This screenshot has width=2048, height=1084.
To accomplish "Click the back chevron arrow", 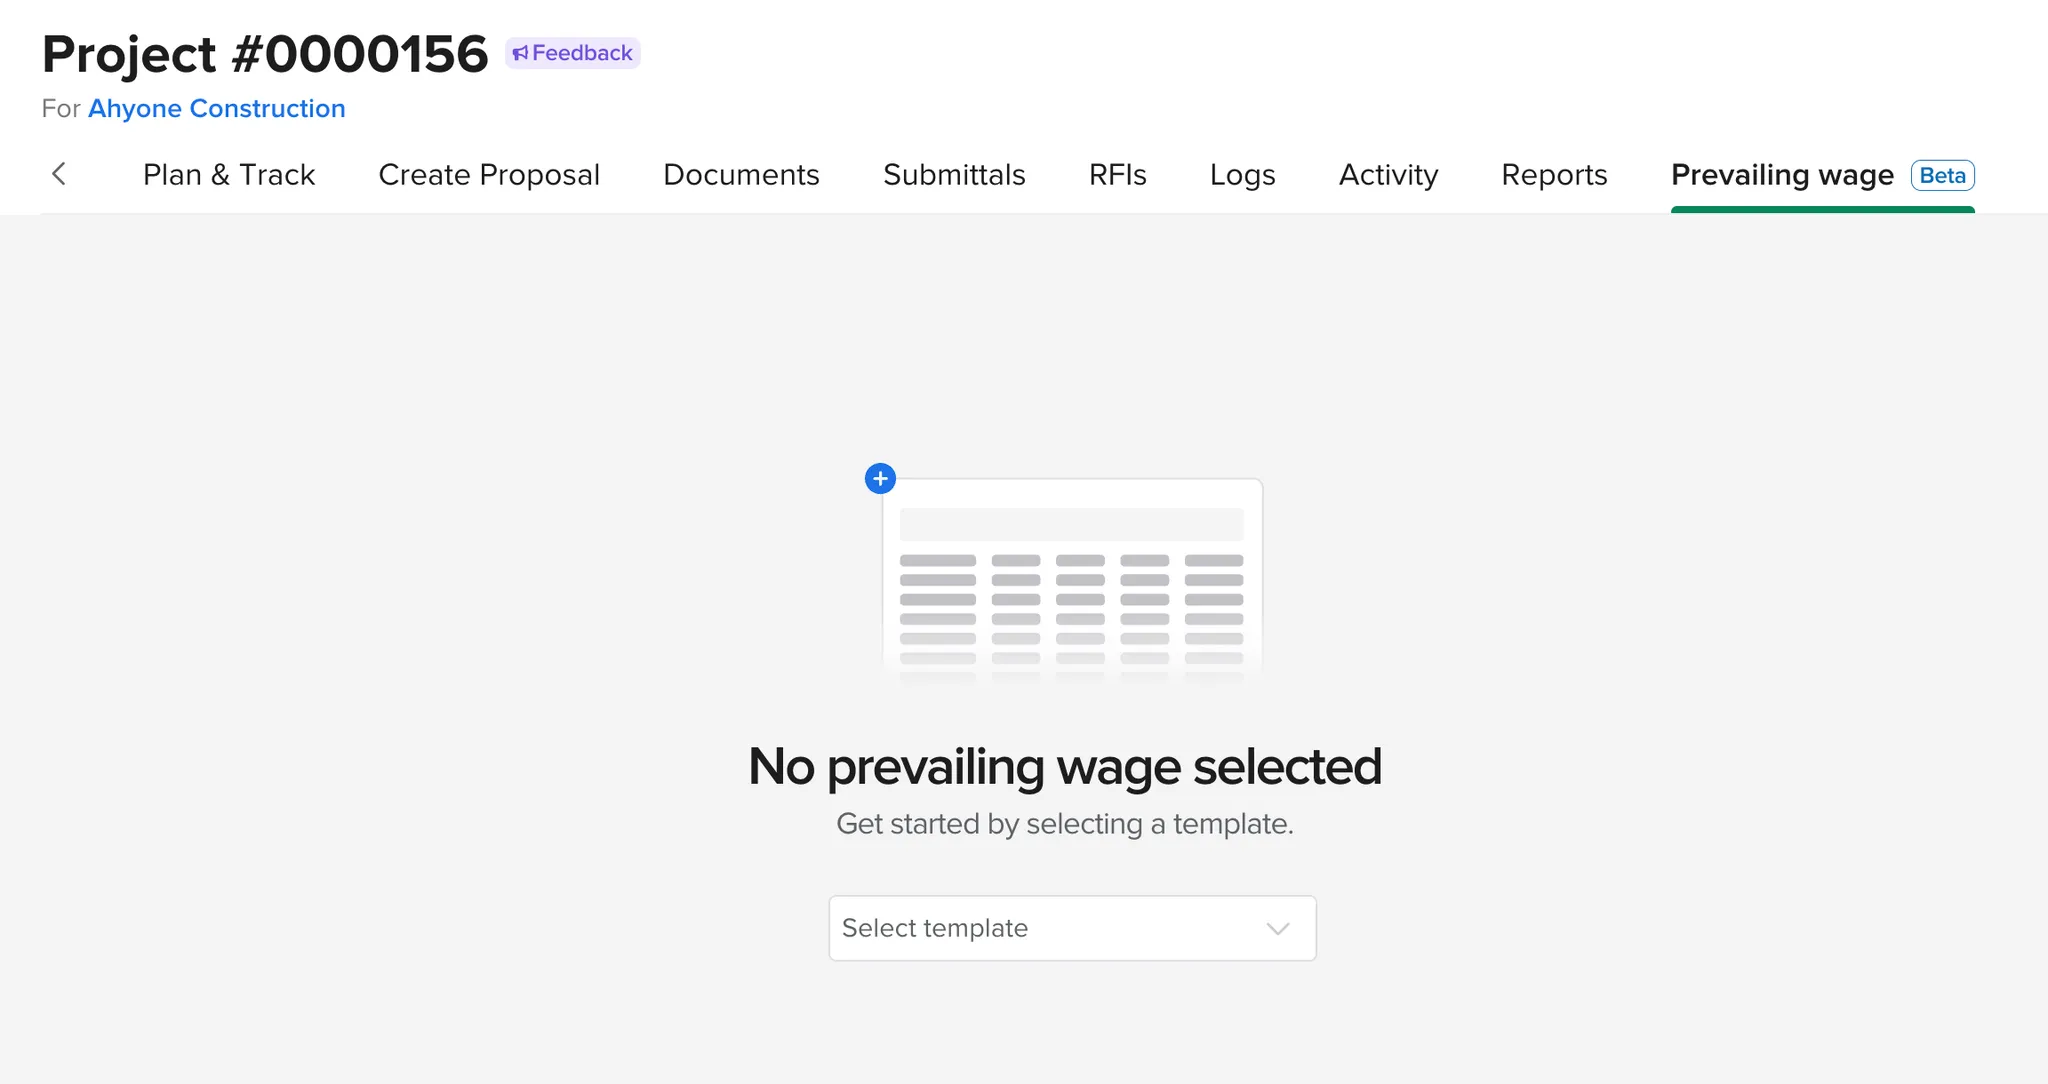I will 60,174.
